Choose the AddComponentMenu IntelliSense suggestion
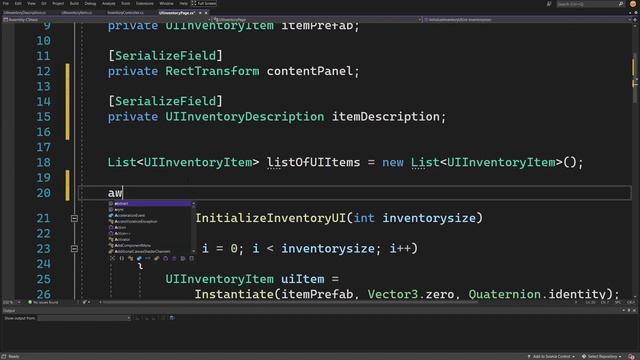Screen dimensions: 640x360 (x=149, y=245)
